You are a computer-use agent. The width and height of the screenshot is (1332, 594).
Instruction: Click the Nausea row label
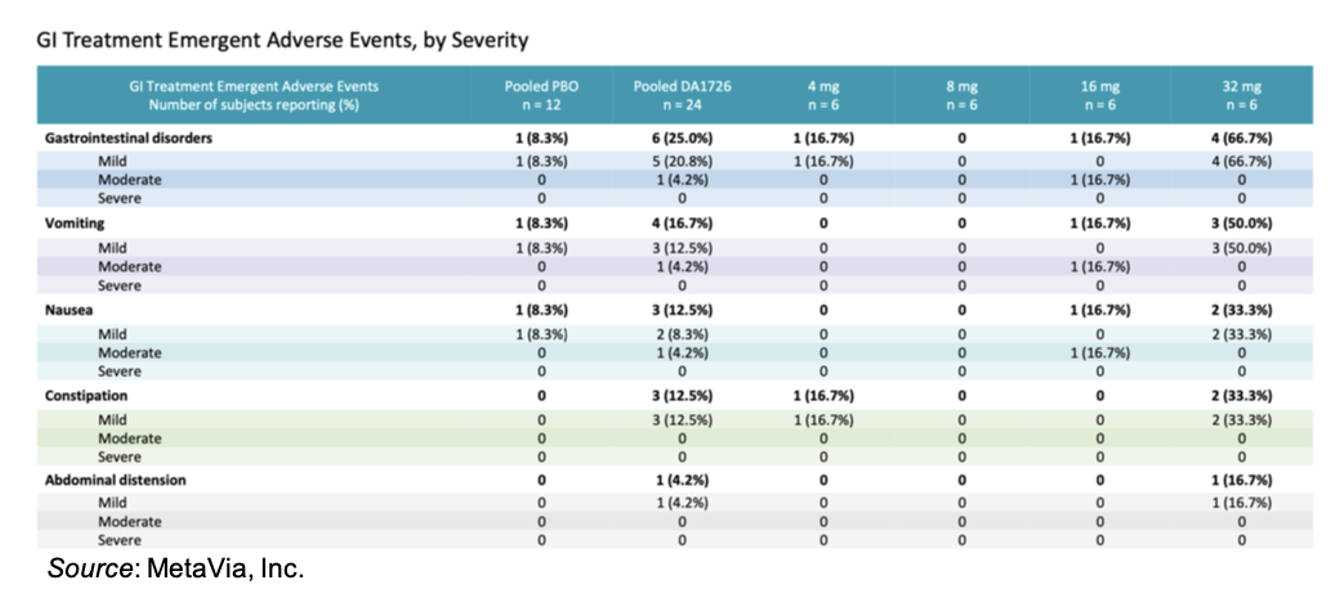(68, 310)
